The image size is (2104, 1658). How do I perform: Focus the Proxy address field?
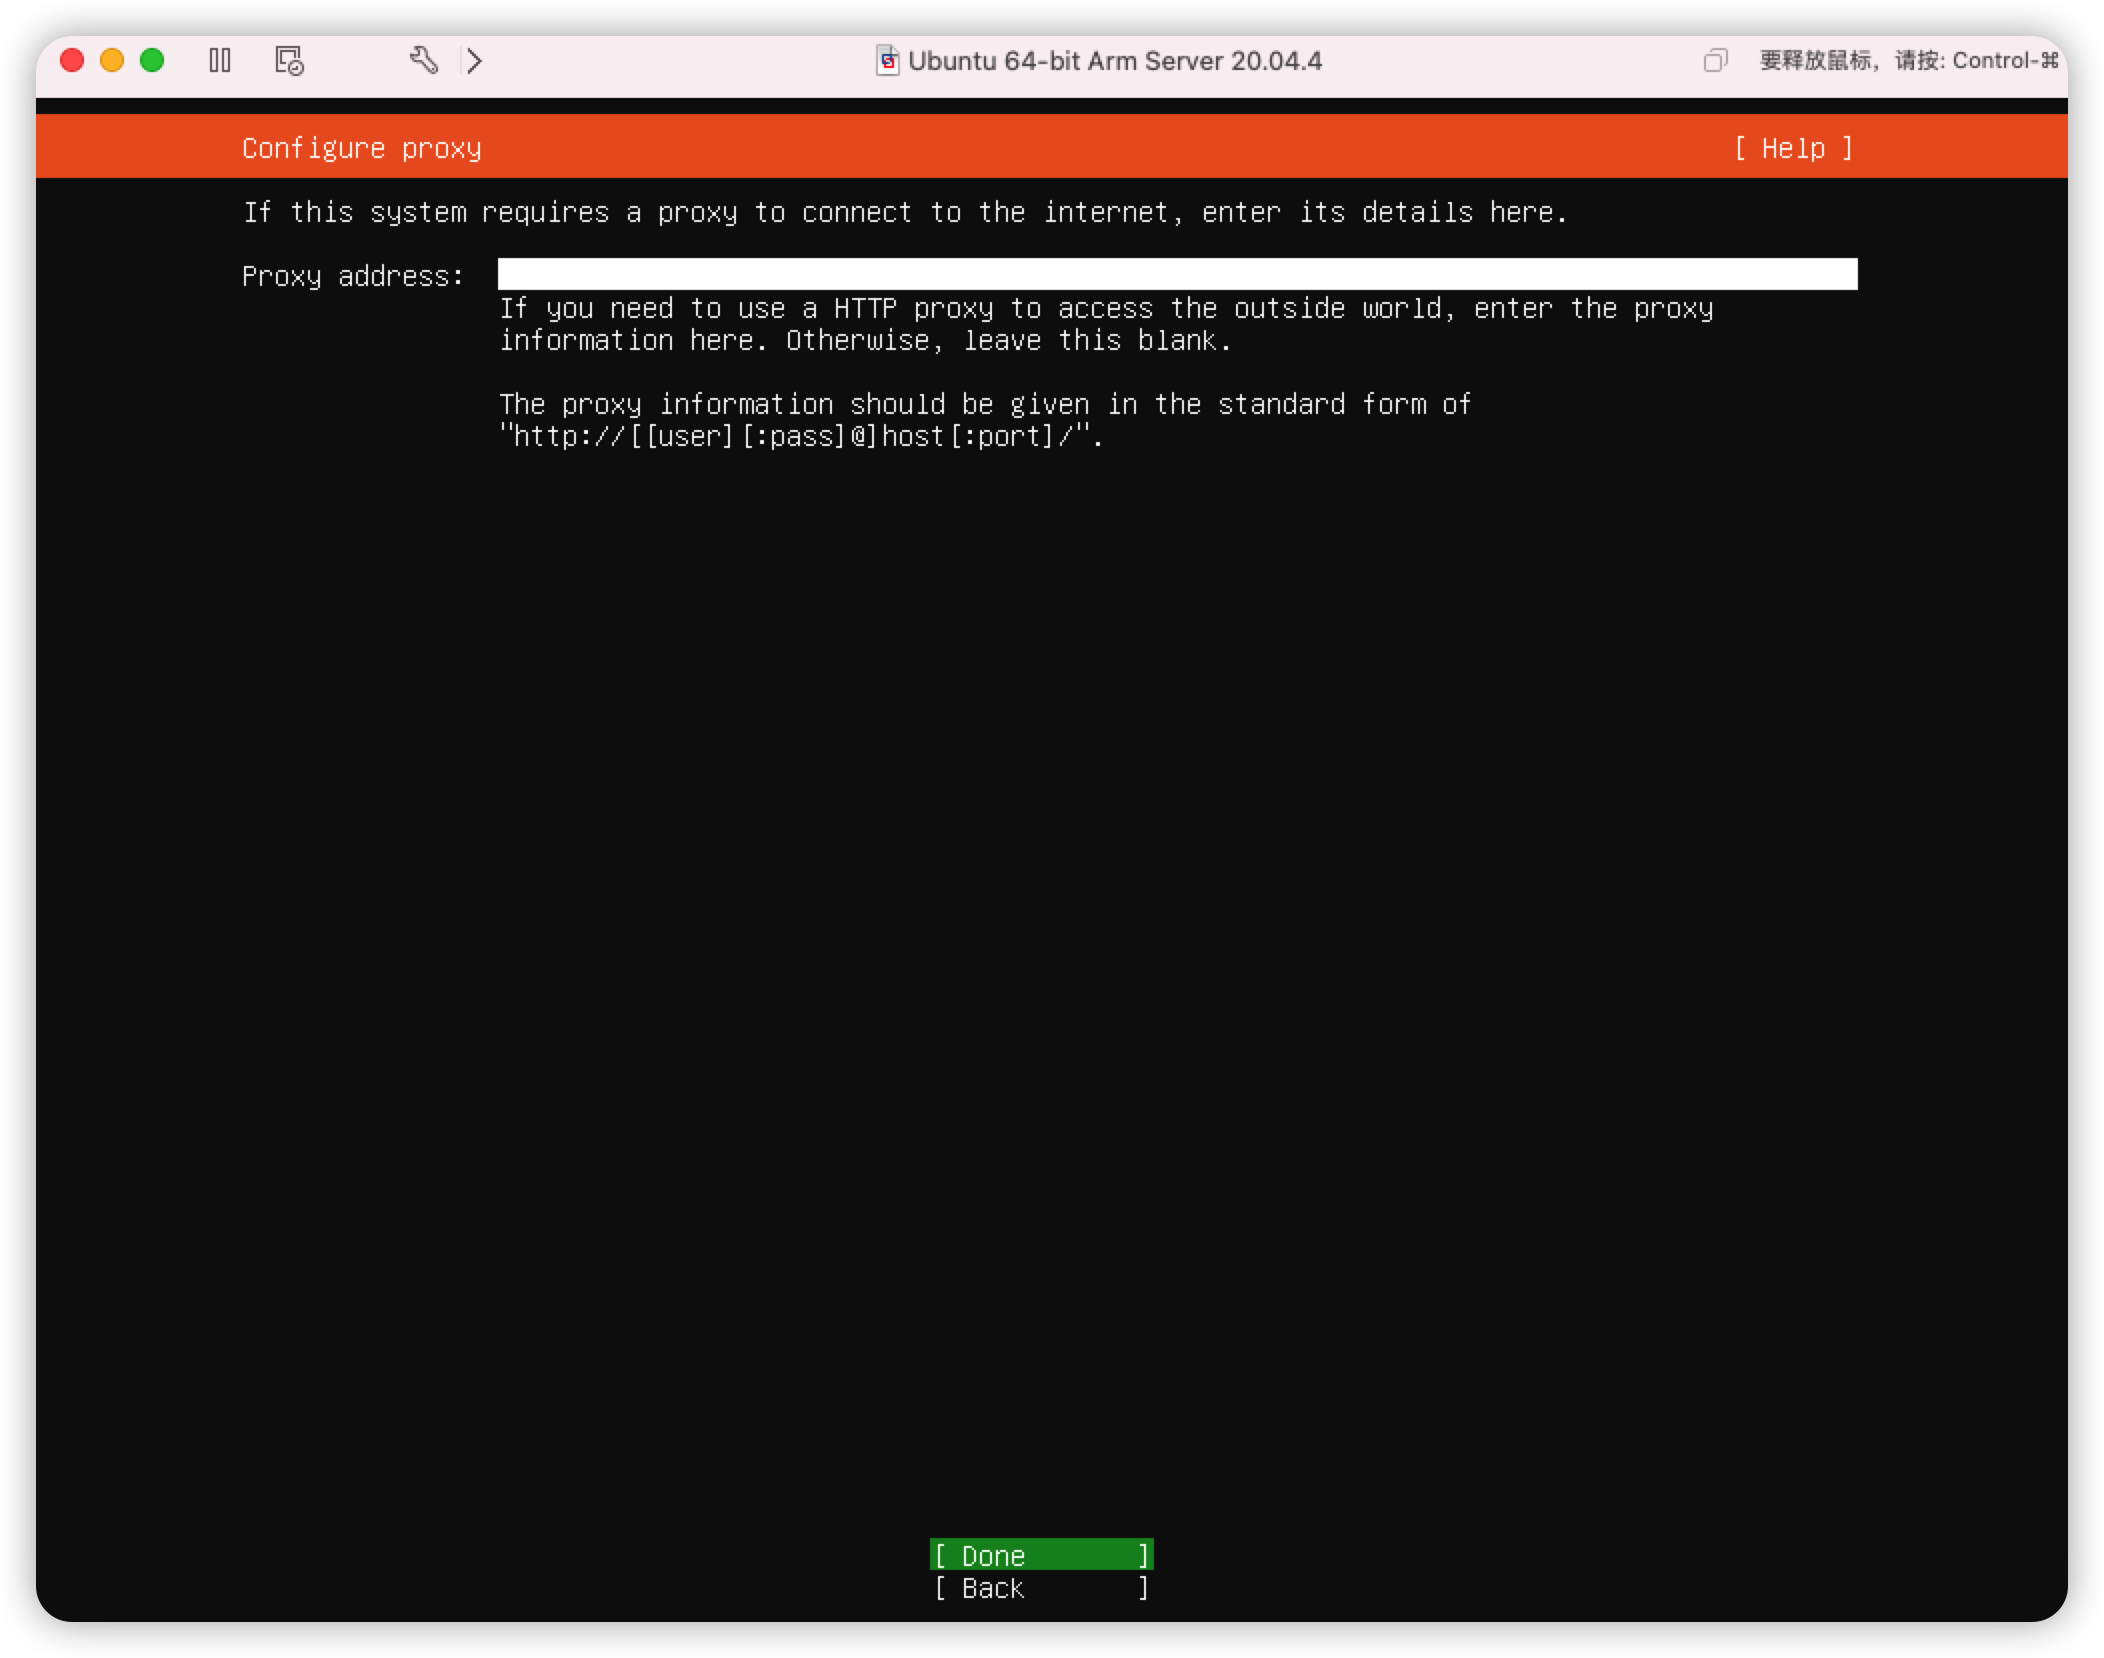tap(1177, 274)
